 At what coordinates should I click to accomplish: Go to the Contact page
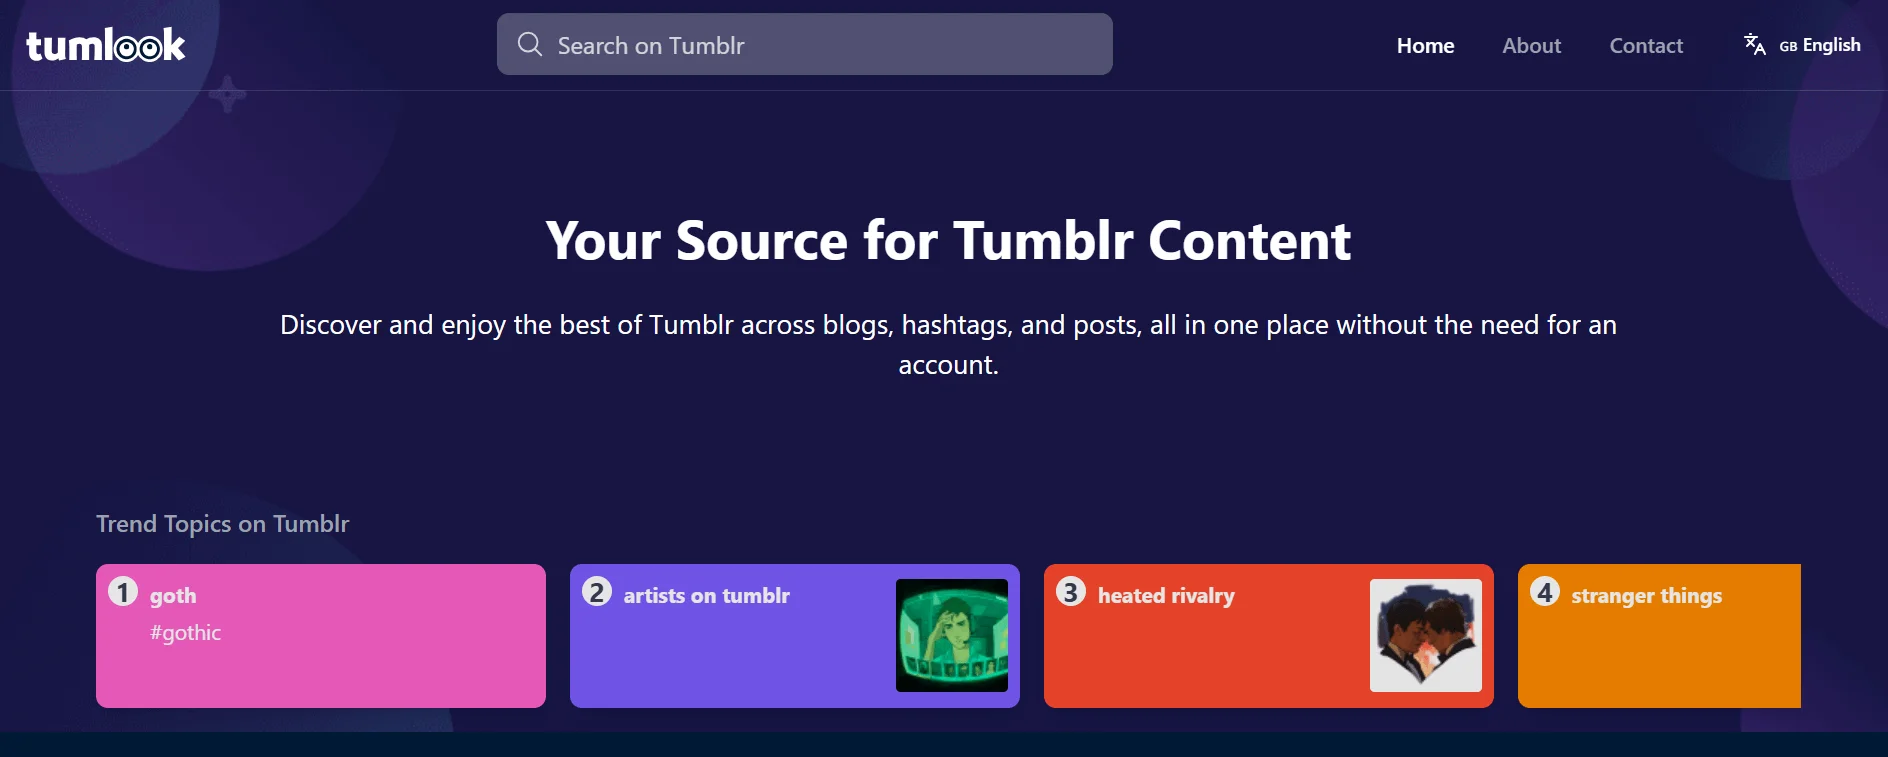(x=1646, y=45)
